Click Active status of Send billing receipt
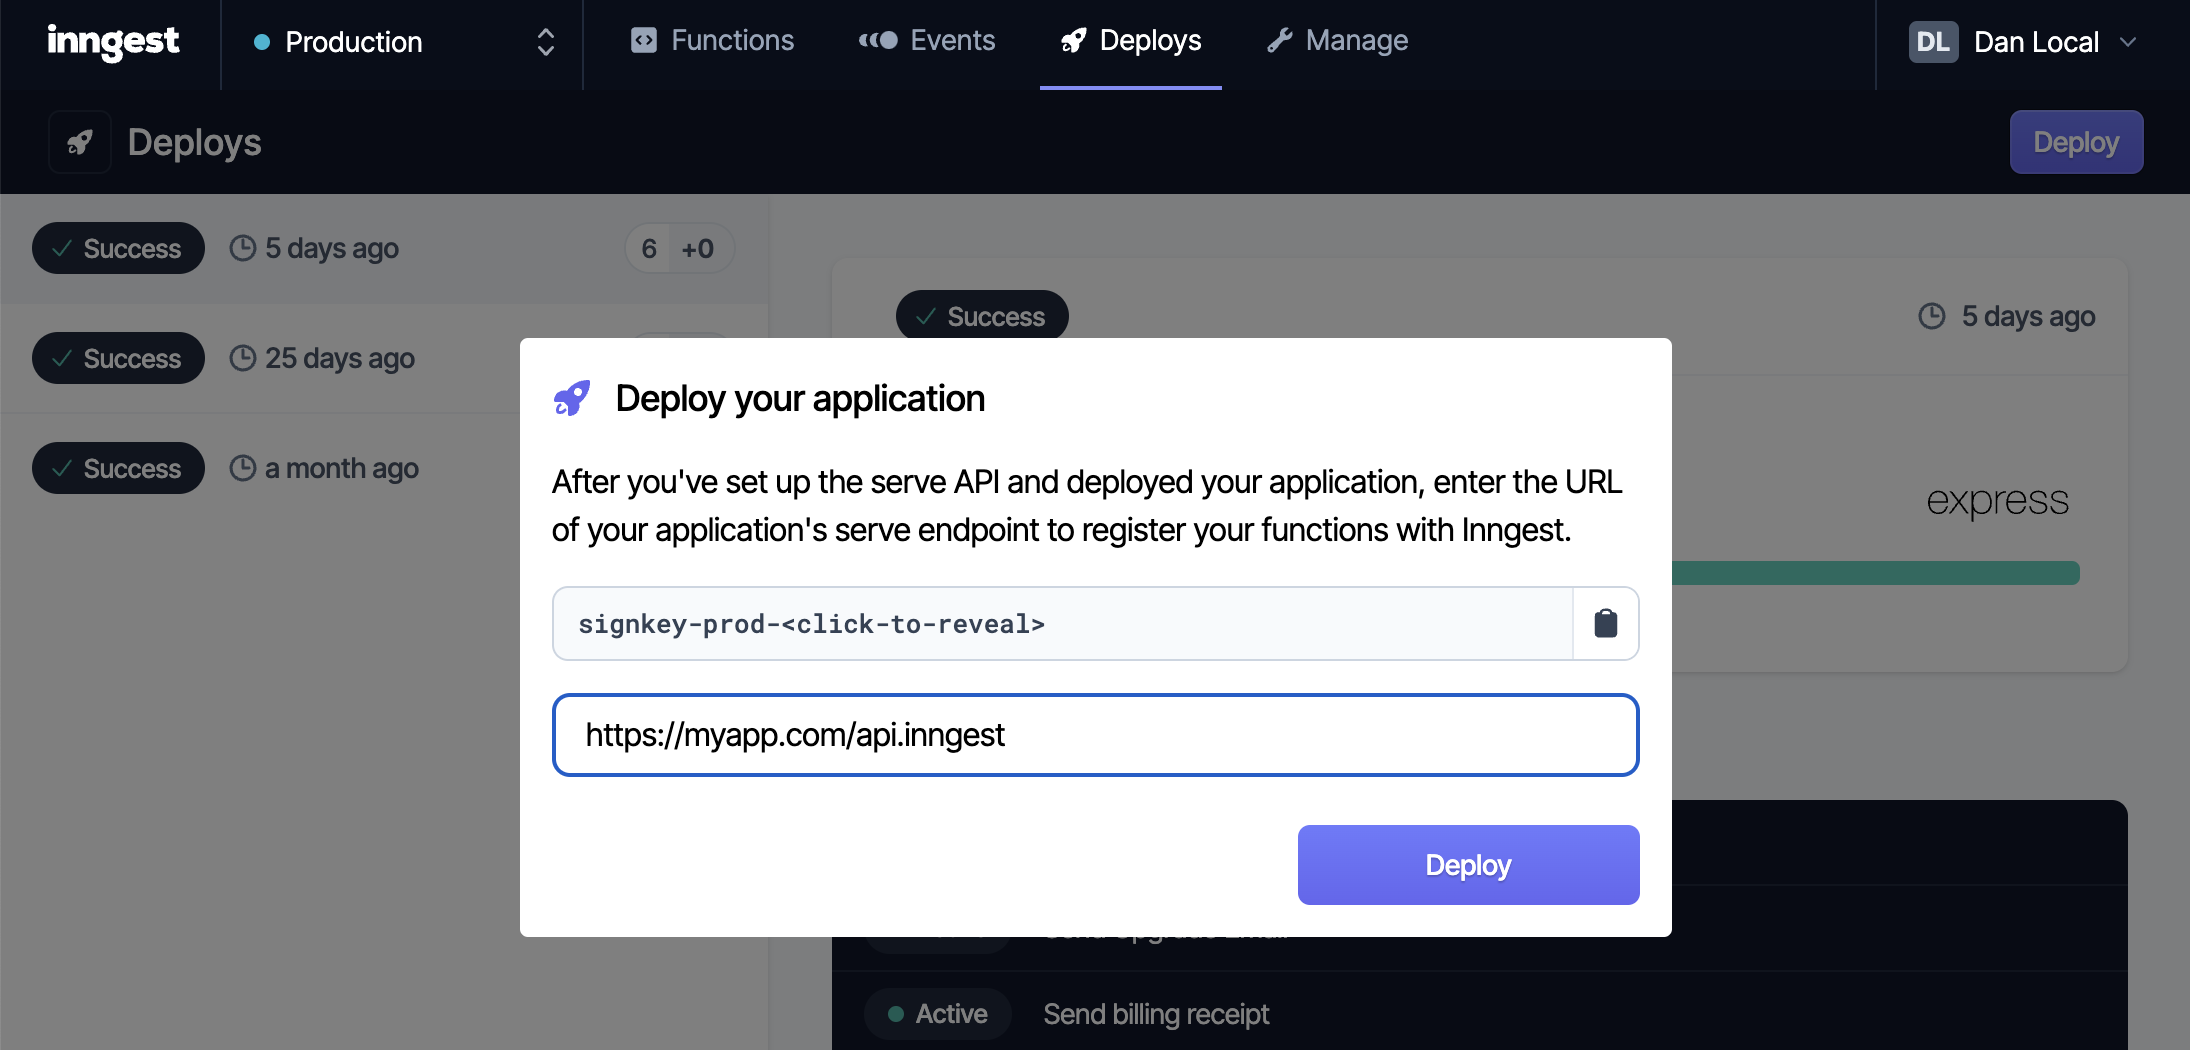 point(937,1014)
